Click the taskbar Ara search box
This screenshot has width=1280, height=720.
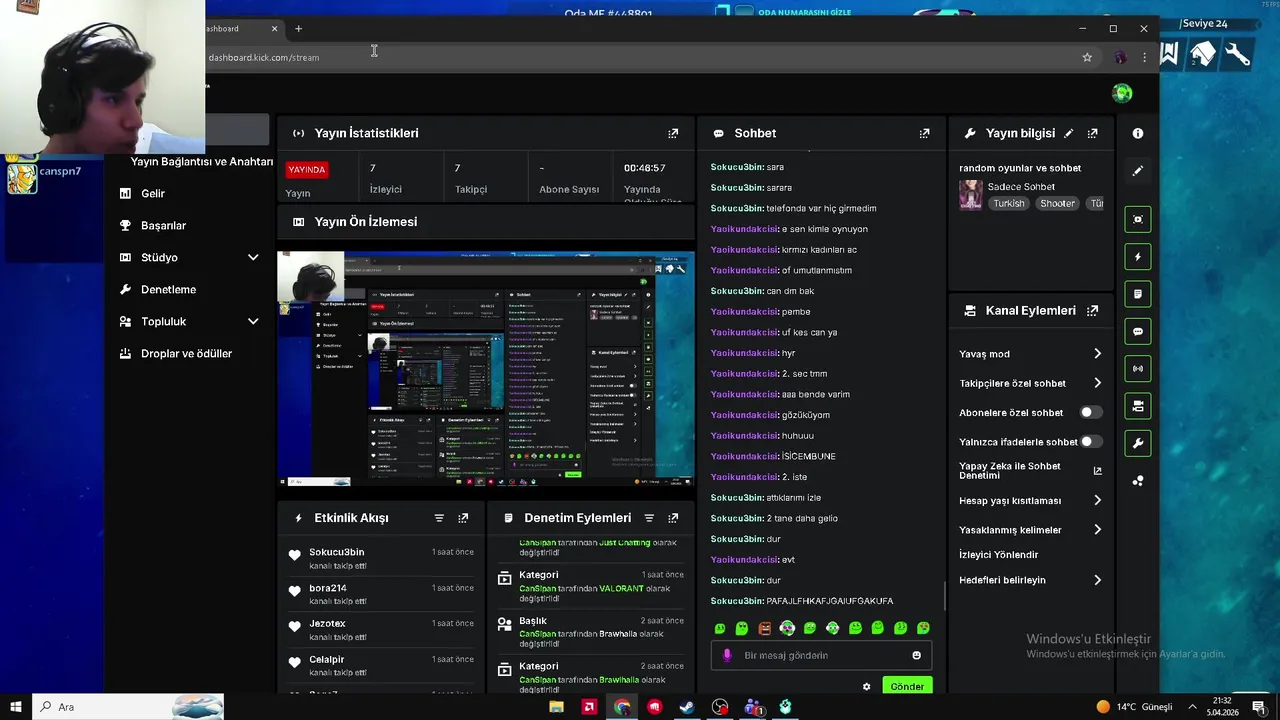tap(128, 707)
